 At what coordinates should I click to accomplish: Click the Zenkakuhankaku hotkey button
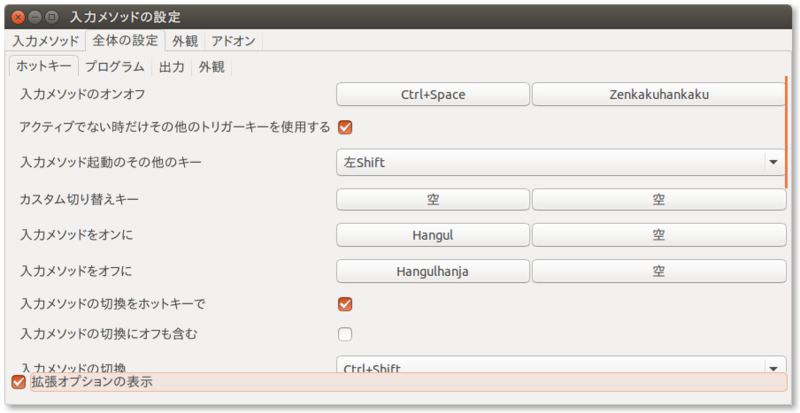(x=659, y=94)
